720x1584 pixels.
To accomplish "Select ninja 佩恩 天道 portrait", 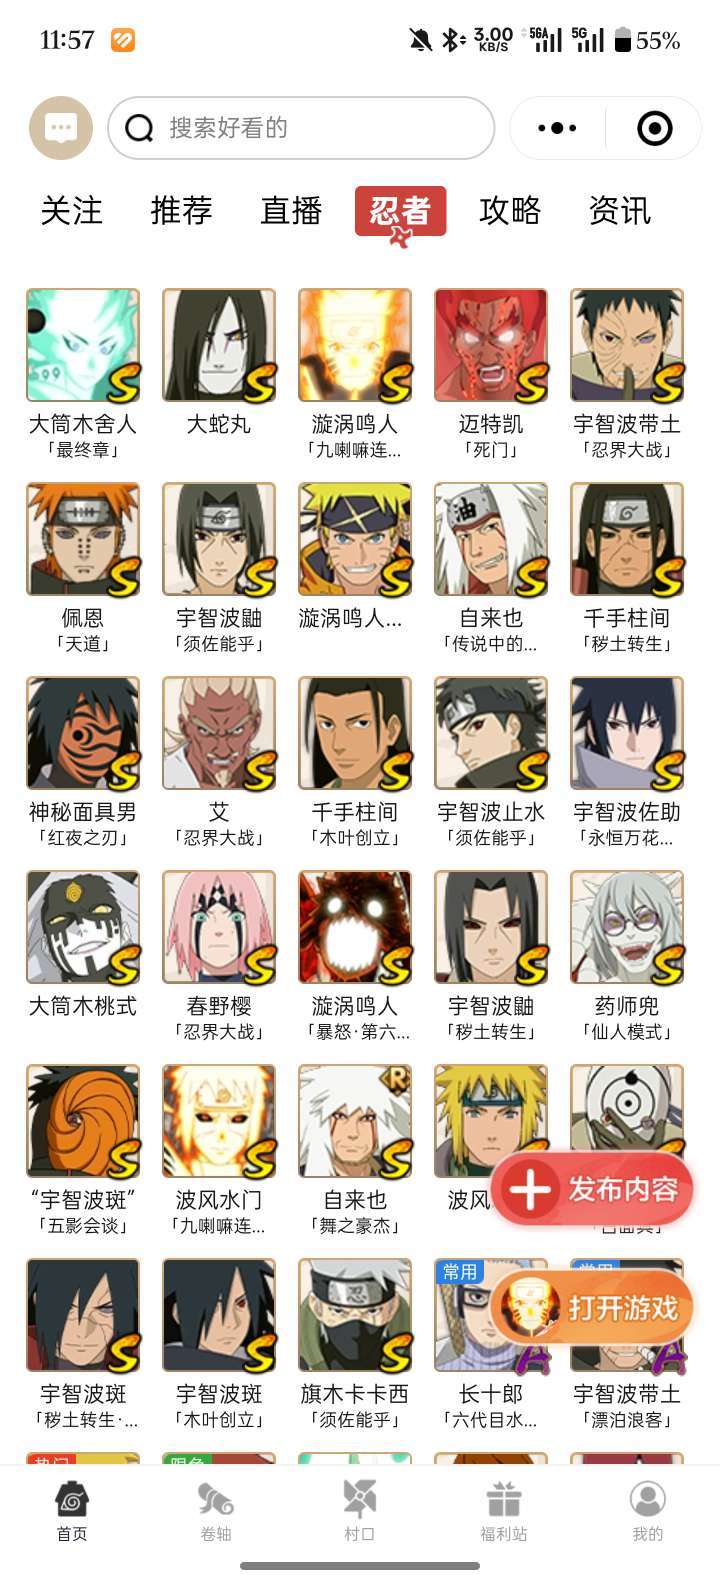I will tap(83, 540).
